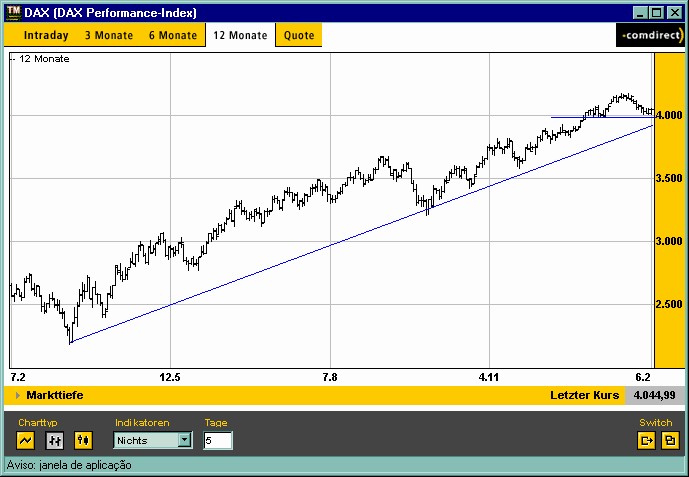This screenshot has width=689, height=477.
Task: Switch to the 6 Monate tab
Action: (173, 35)
